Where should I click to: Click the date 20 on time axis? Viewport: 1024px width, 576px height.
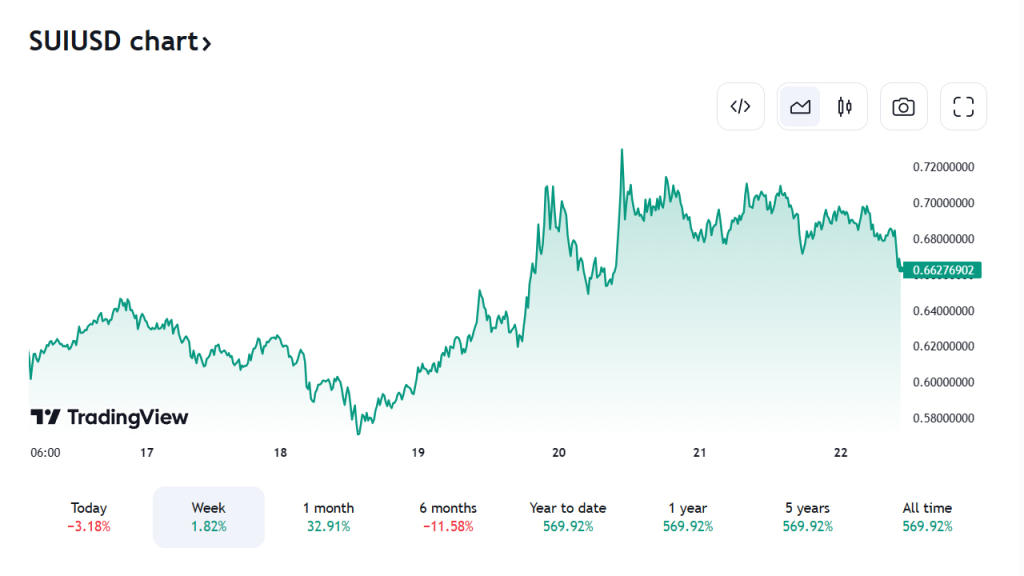click(x=559, y=453)
